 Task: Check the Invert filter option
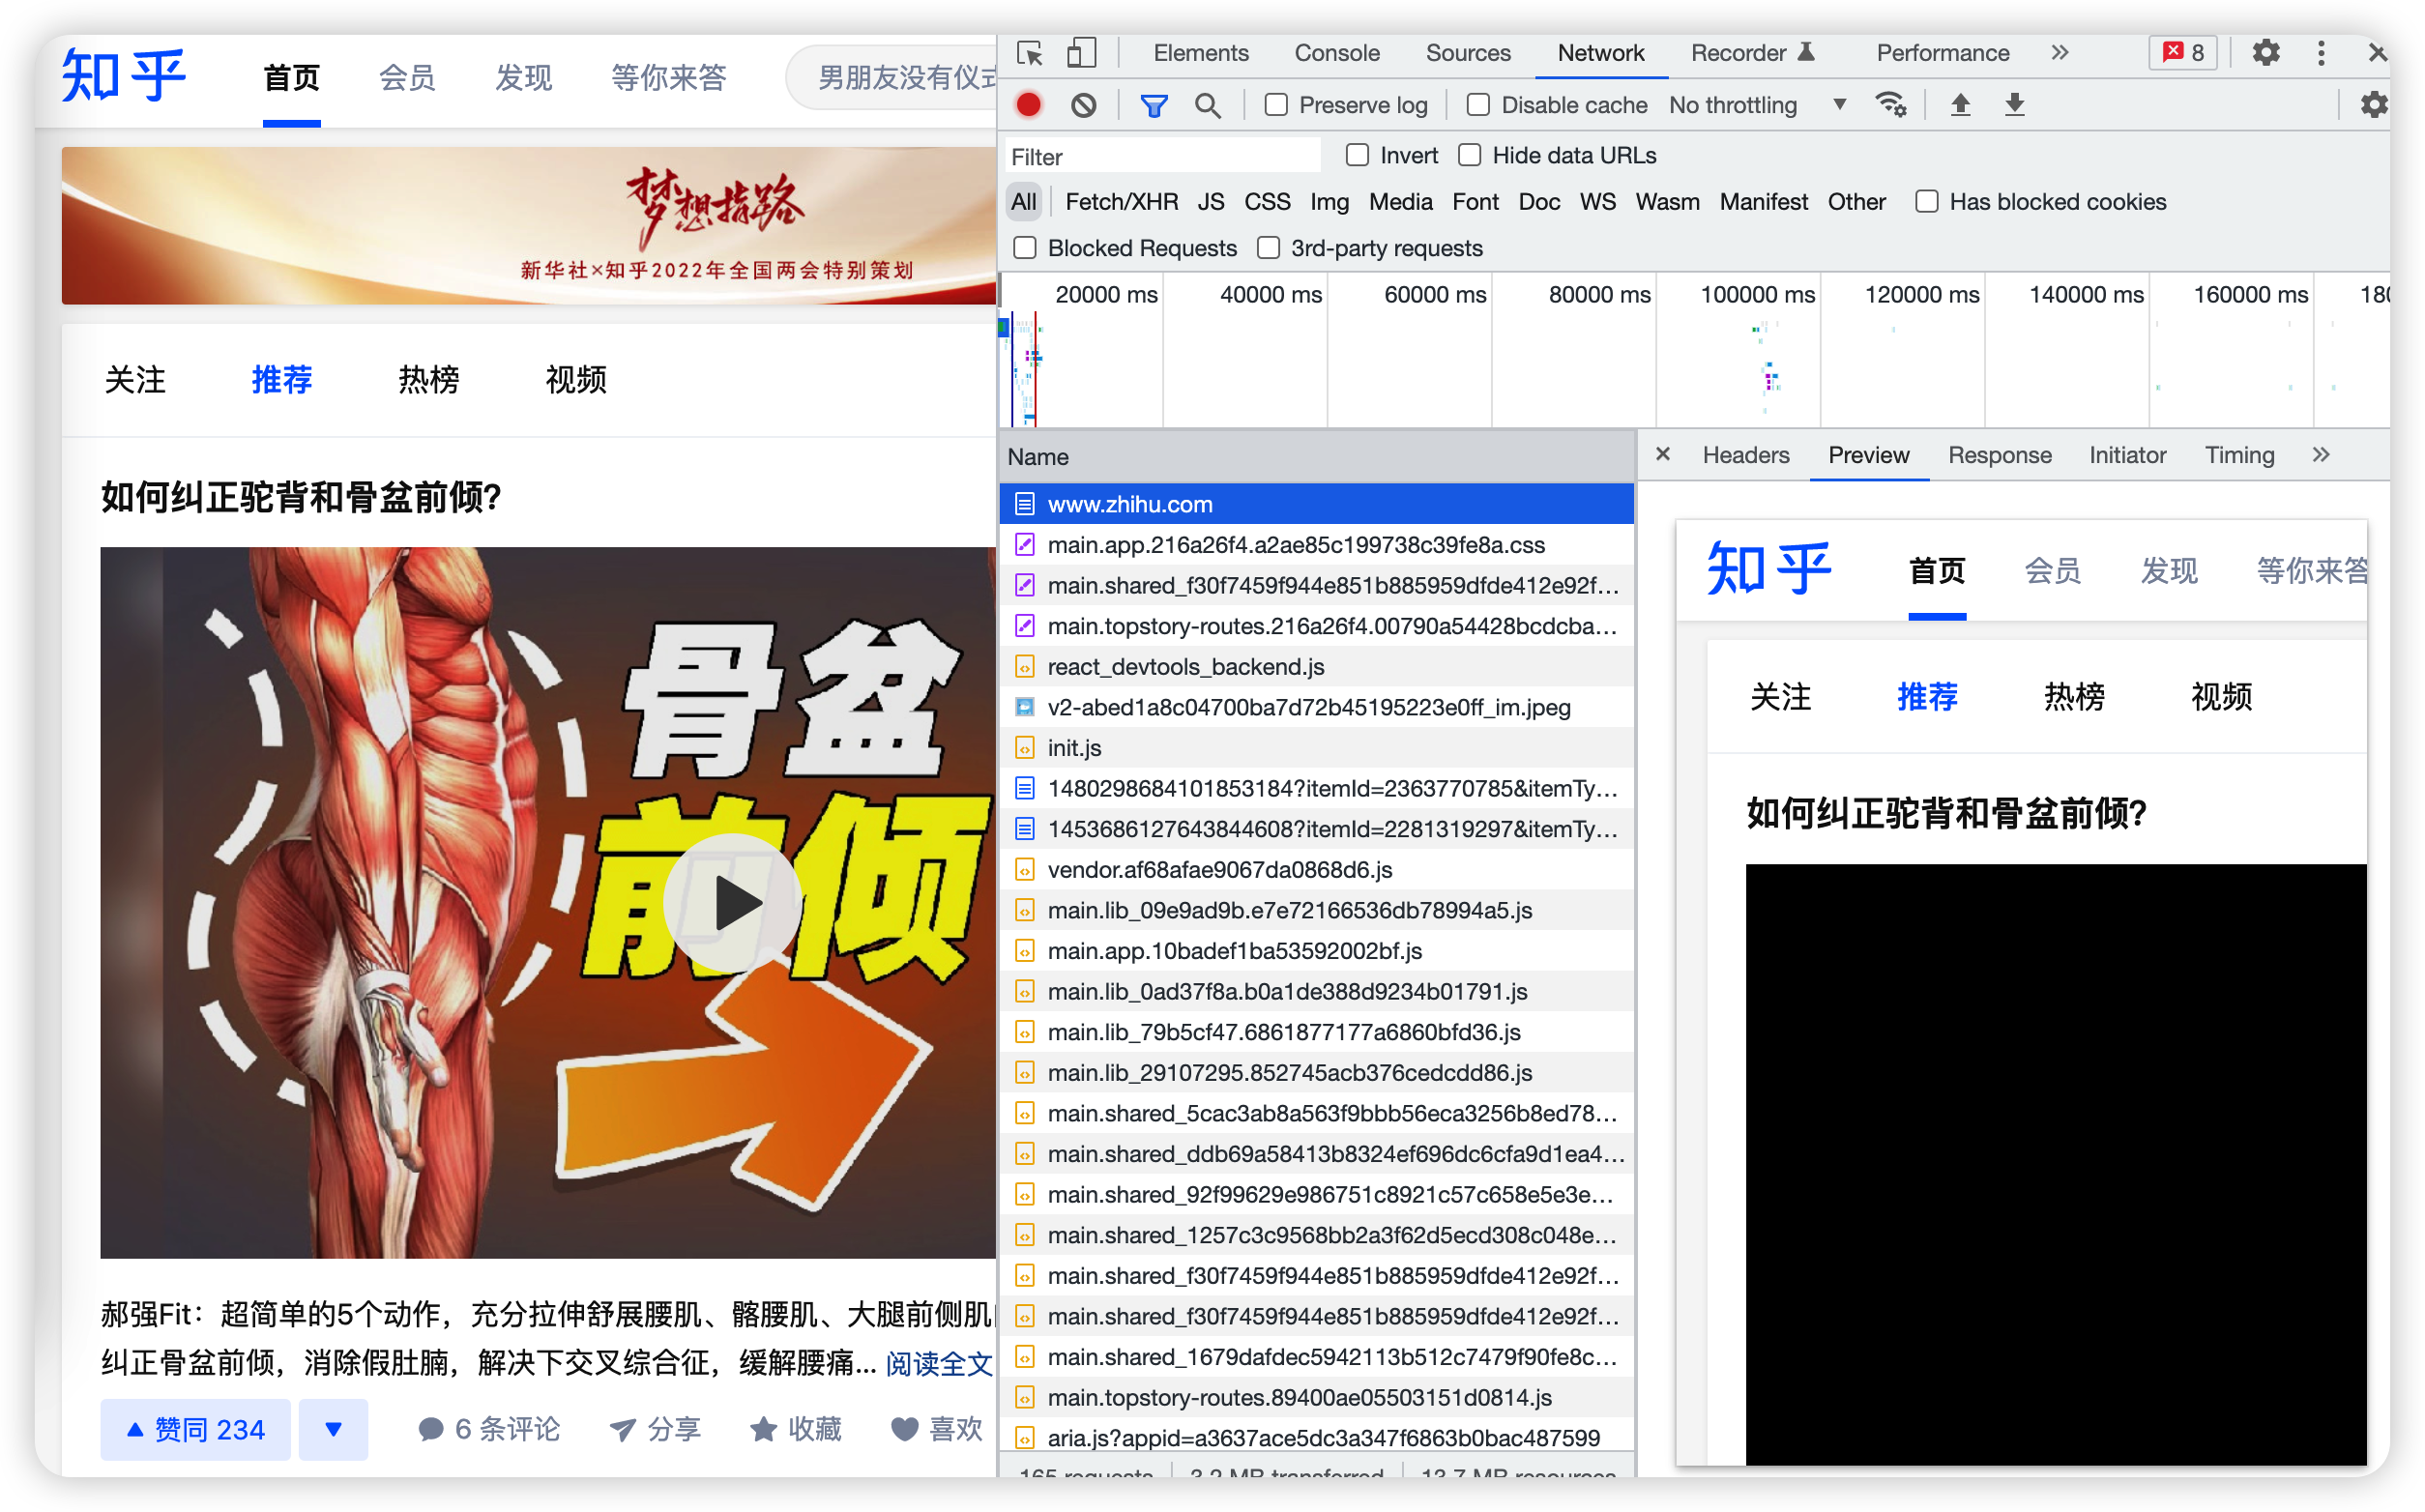pyautogui.click(x=1357, y=155)
